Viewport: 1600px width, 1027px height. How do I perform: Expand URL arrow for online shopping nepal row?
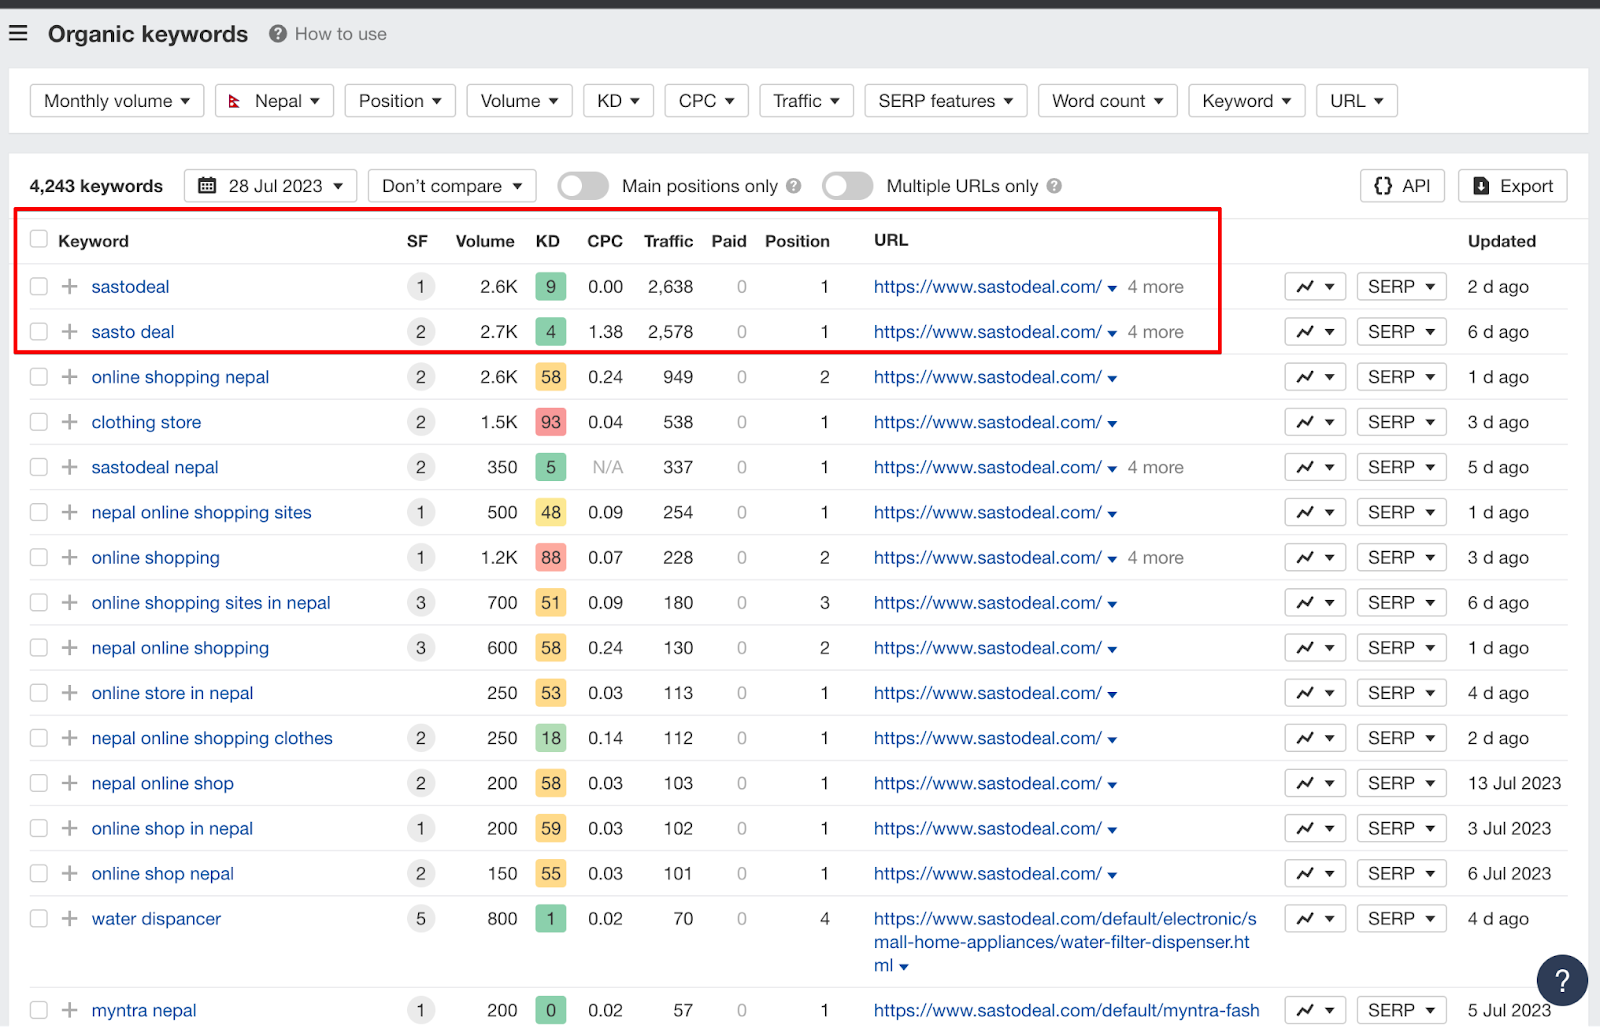[1112, 379]
